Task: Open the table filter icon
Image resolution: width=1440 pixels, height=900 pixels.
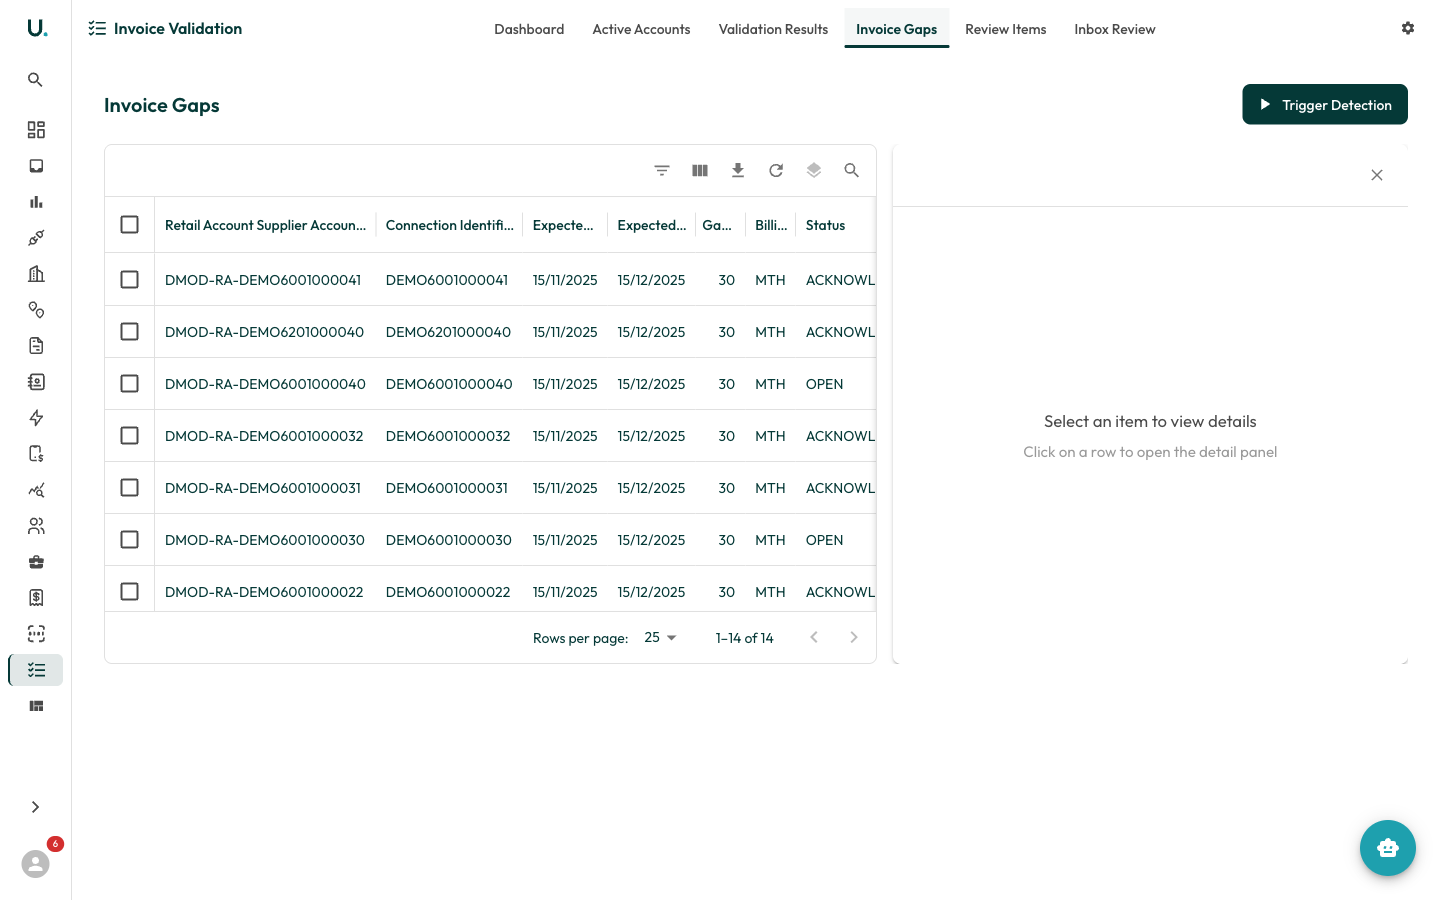Action: tap(662, 170)
